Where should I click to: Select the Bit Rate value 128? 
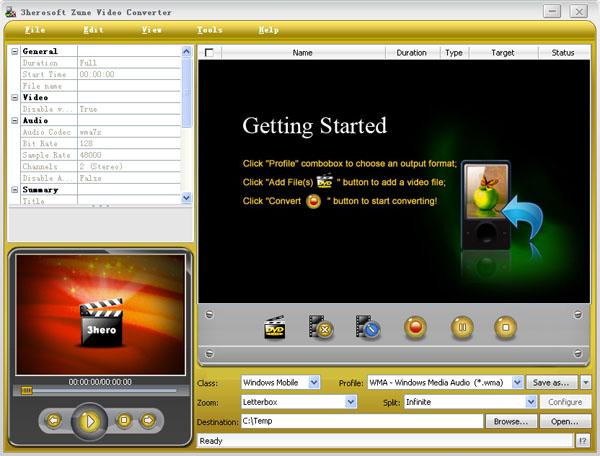coord(129,143)
